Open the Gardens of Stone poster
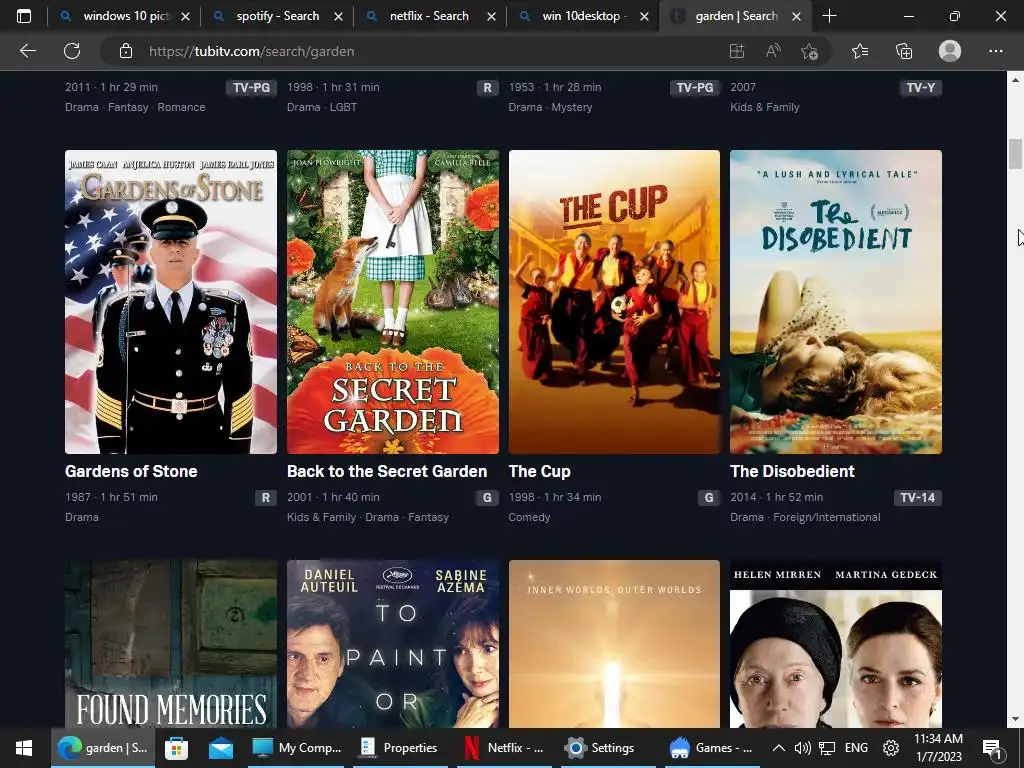 click(x=171, y=302)
